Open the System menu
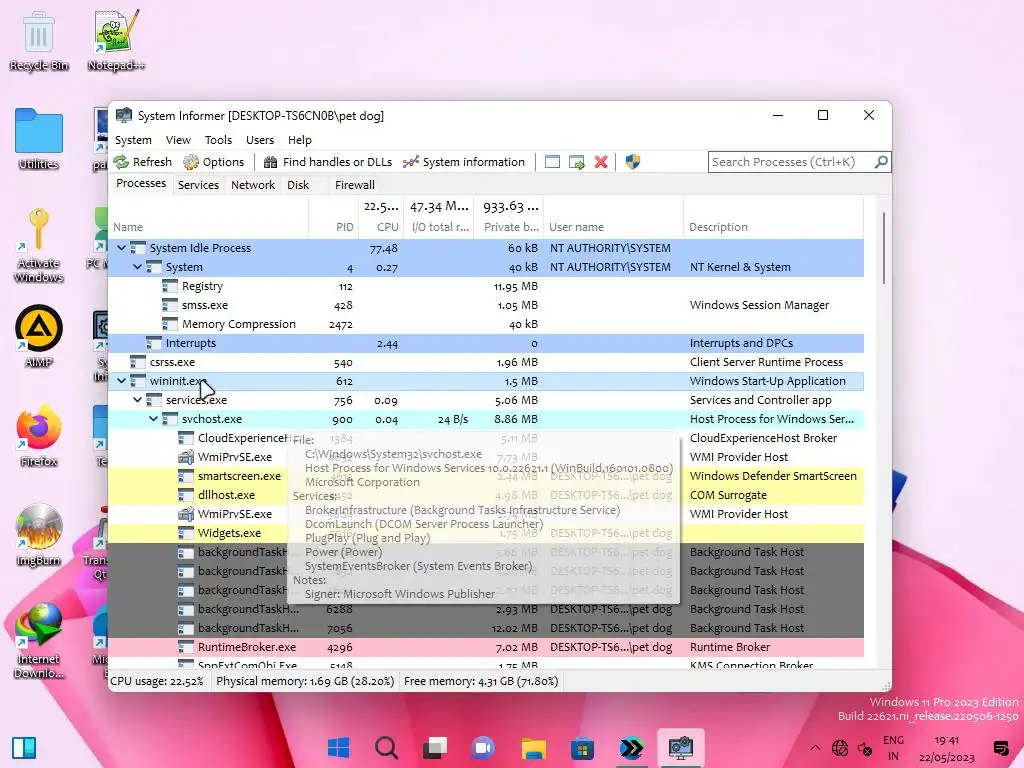Viewport: 1024px width, 768px height. [x=133, y=140]
